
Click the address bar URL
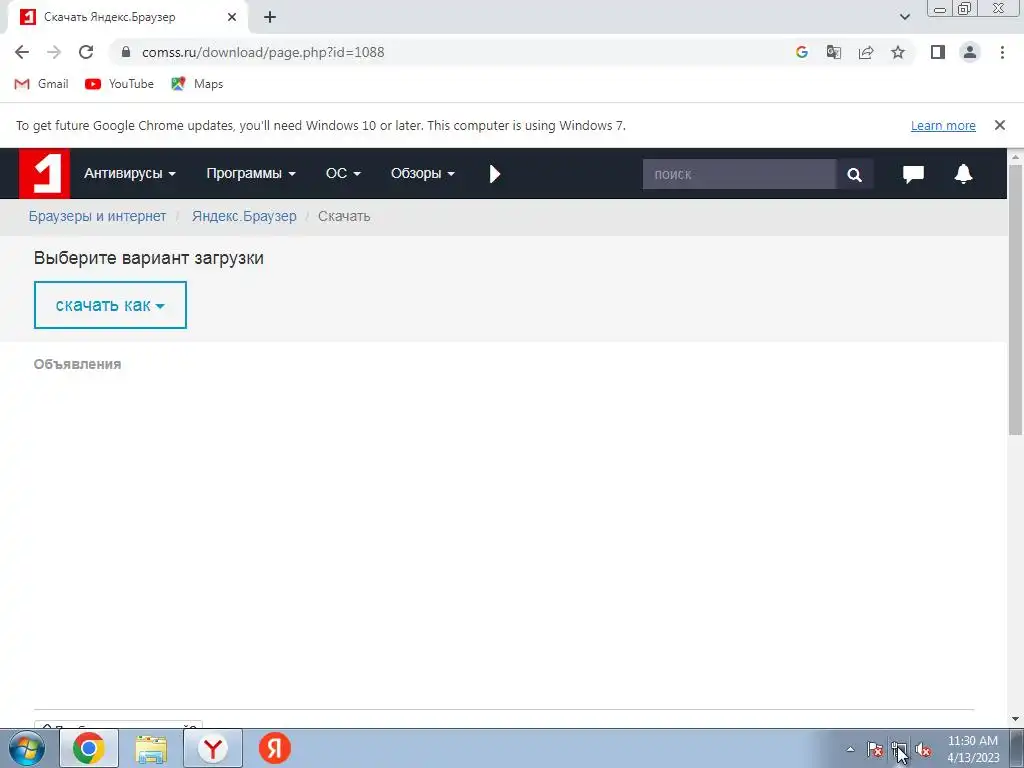click(x=263, y=52)
